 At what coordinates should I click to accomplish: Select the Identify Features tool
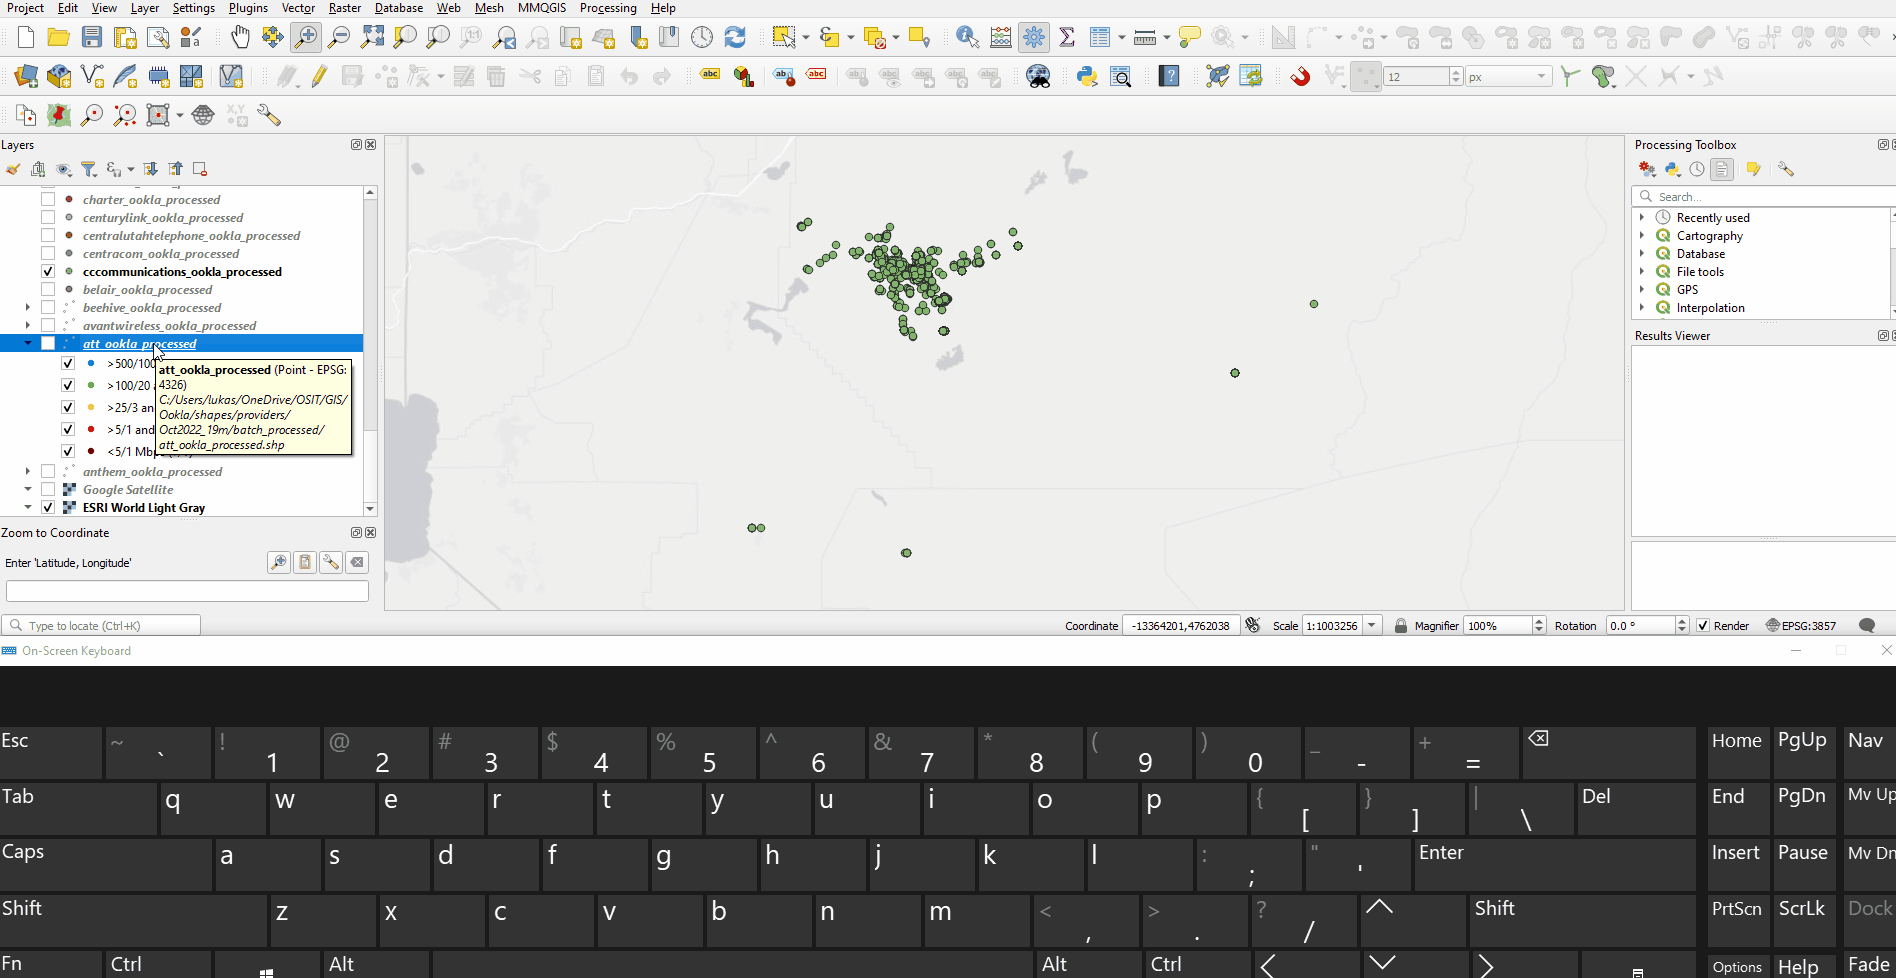coord(966,34)
